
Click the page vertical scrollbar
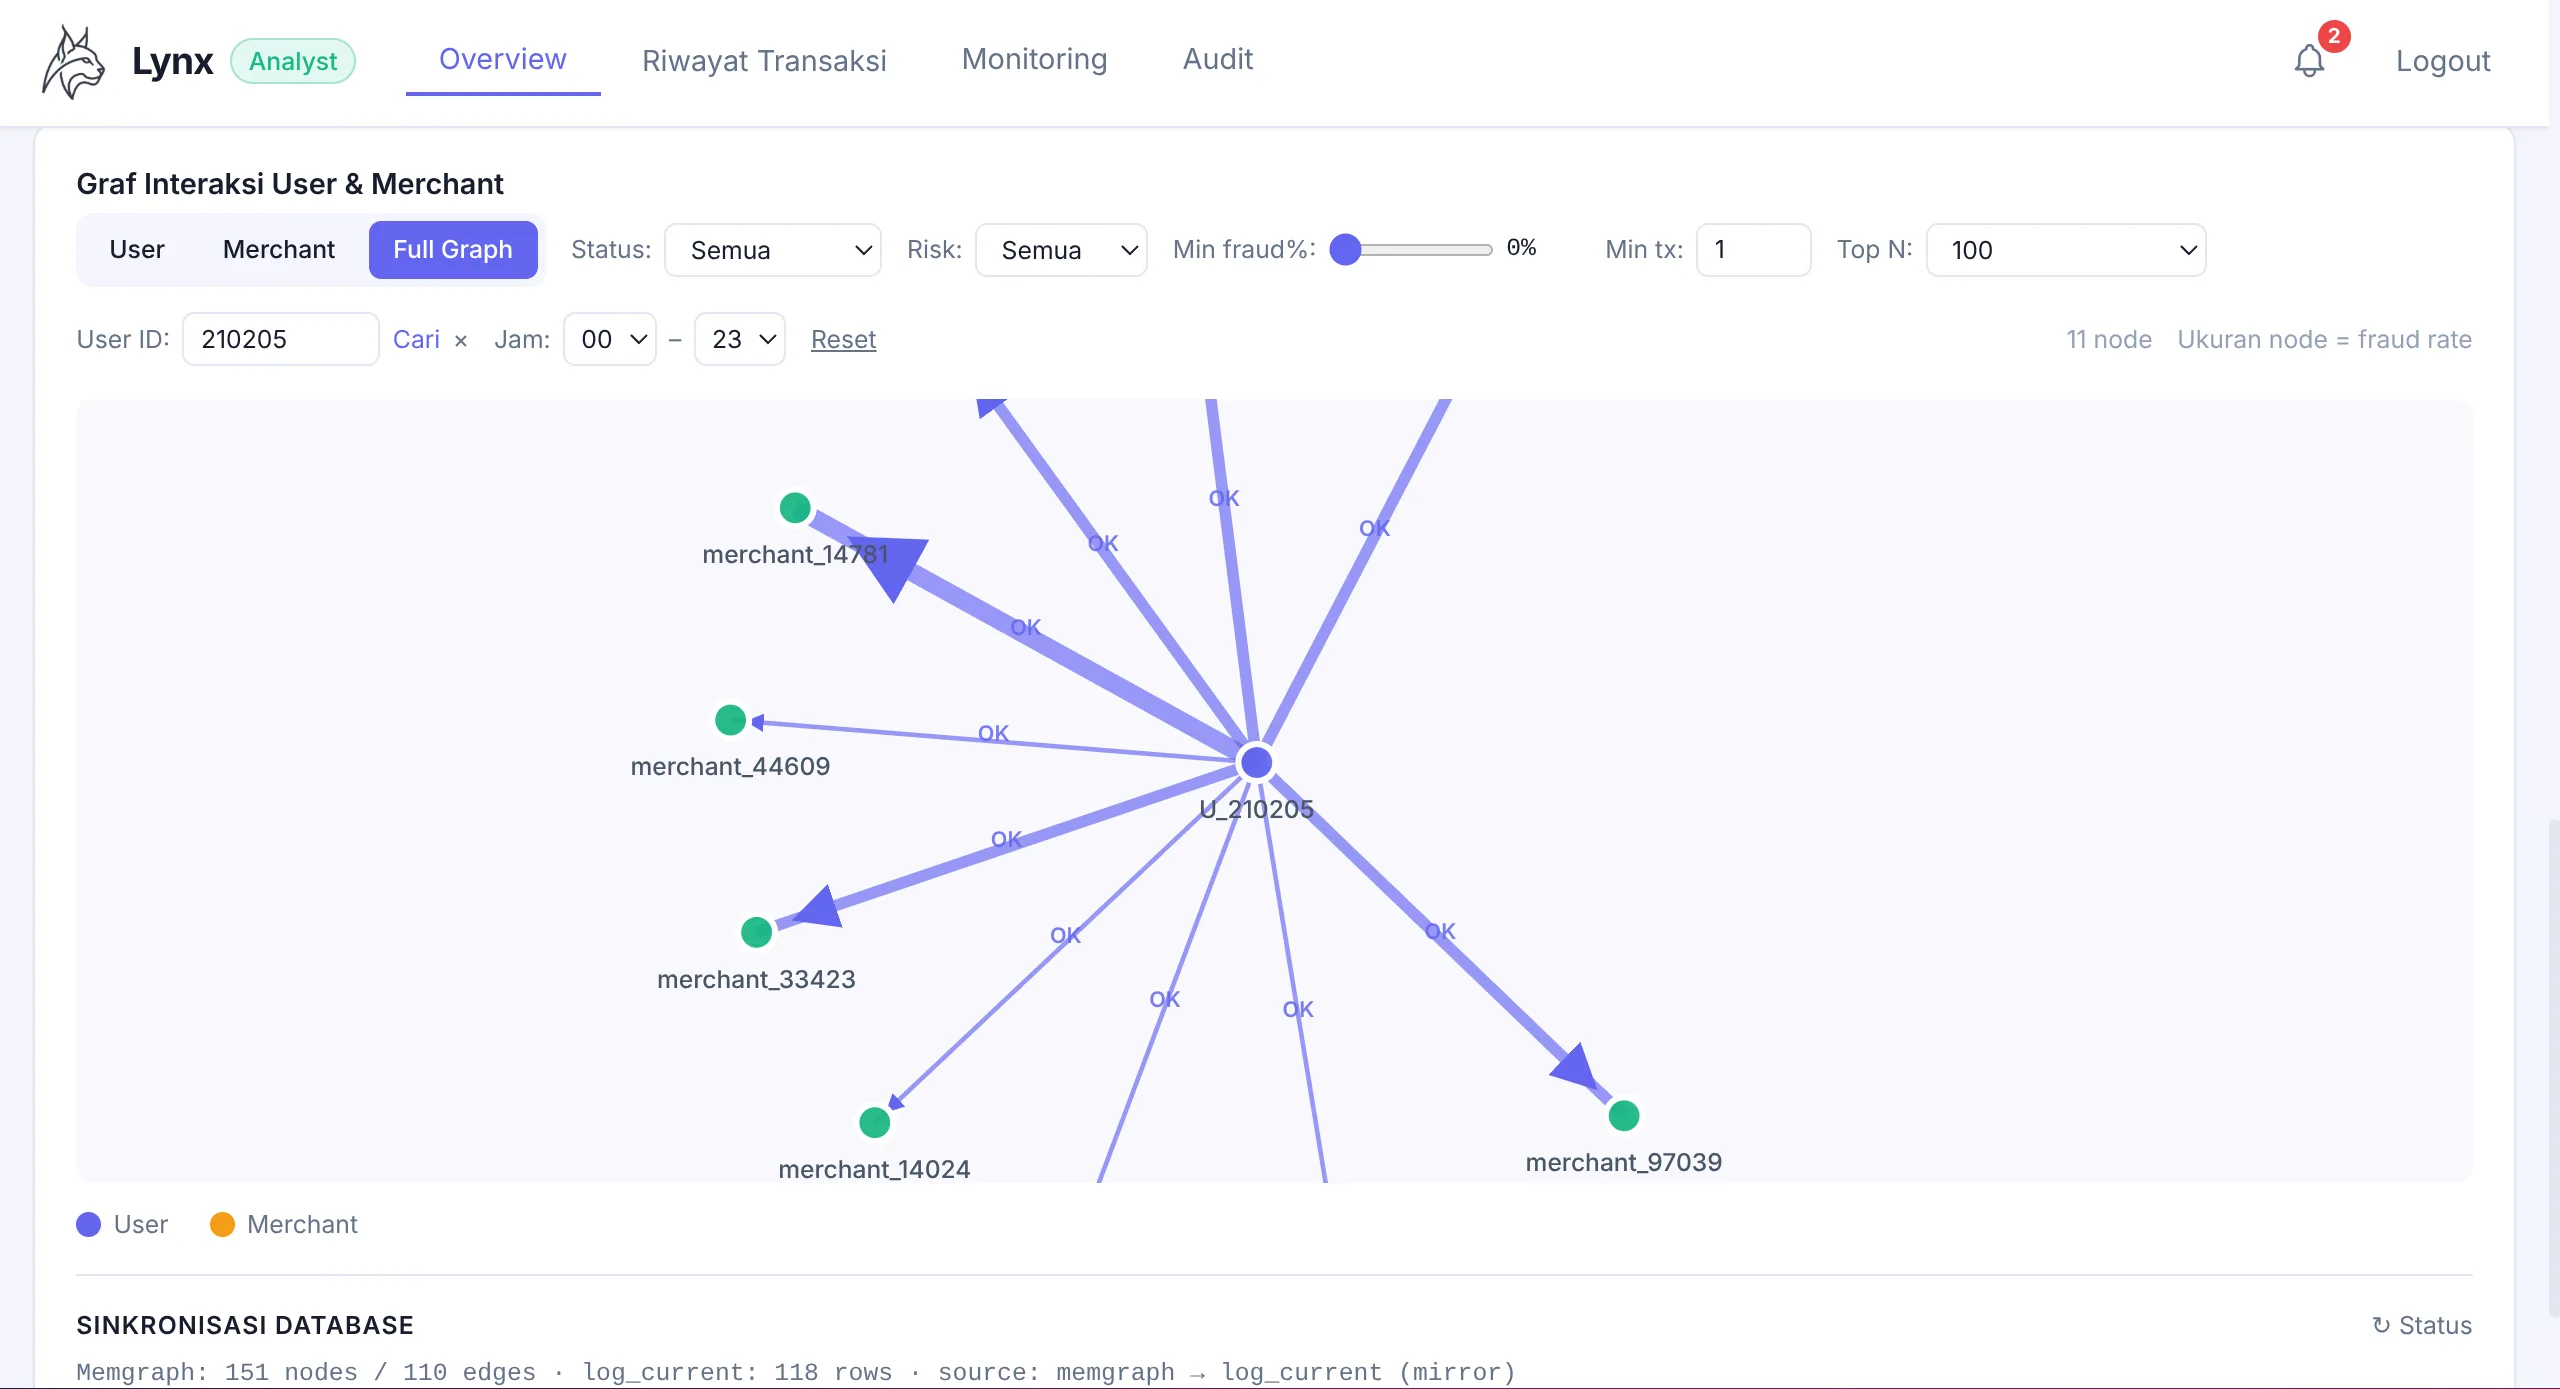click(2552, 1066)
